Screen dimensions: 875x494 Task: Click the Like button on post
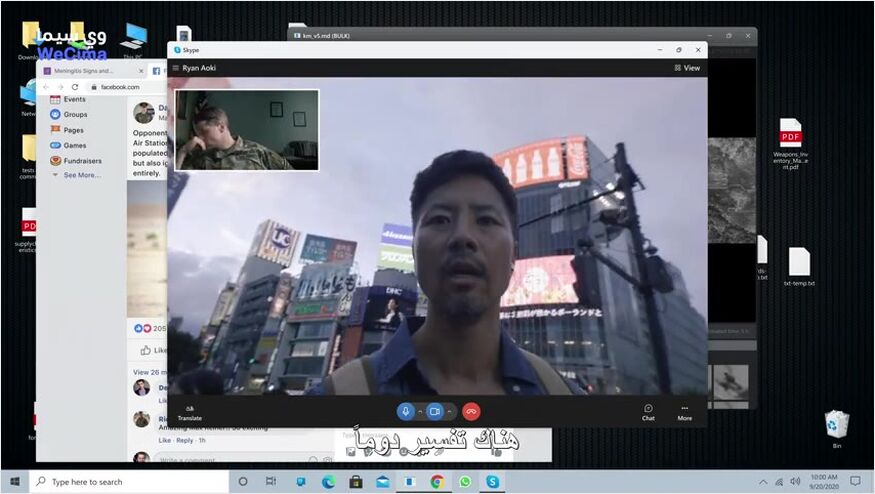coord(153,350)
